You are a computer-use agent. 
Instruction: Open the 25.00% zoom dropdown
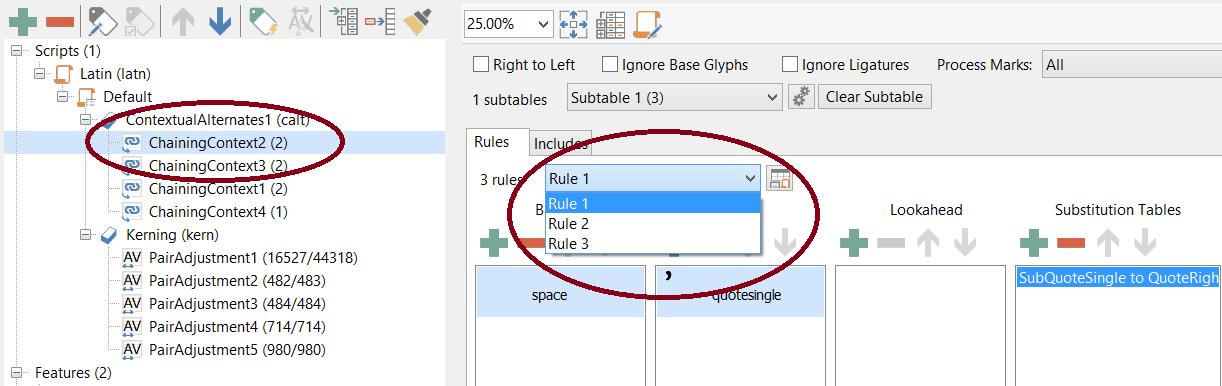pyautogui.click(x=508, y=22)
